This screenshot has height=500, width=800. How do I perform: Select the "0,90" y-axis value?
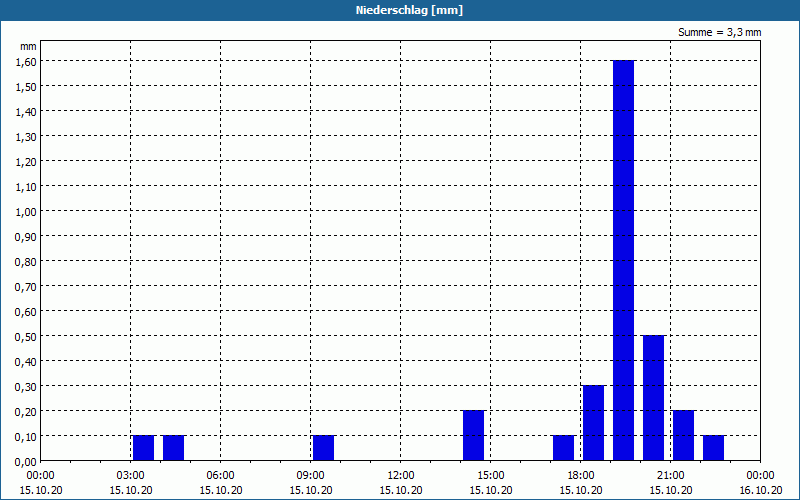coord(26,236)
